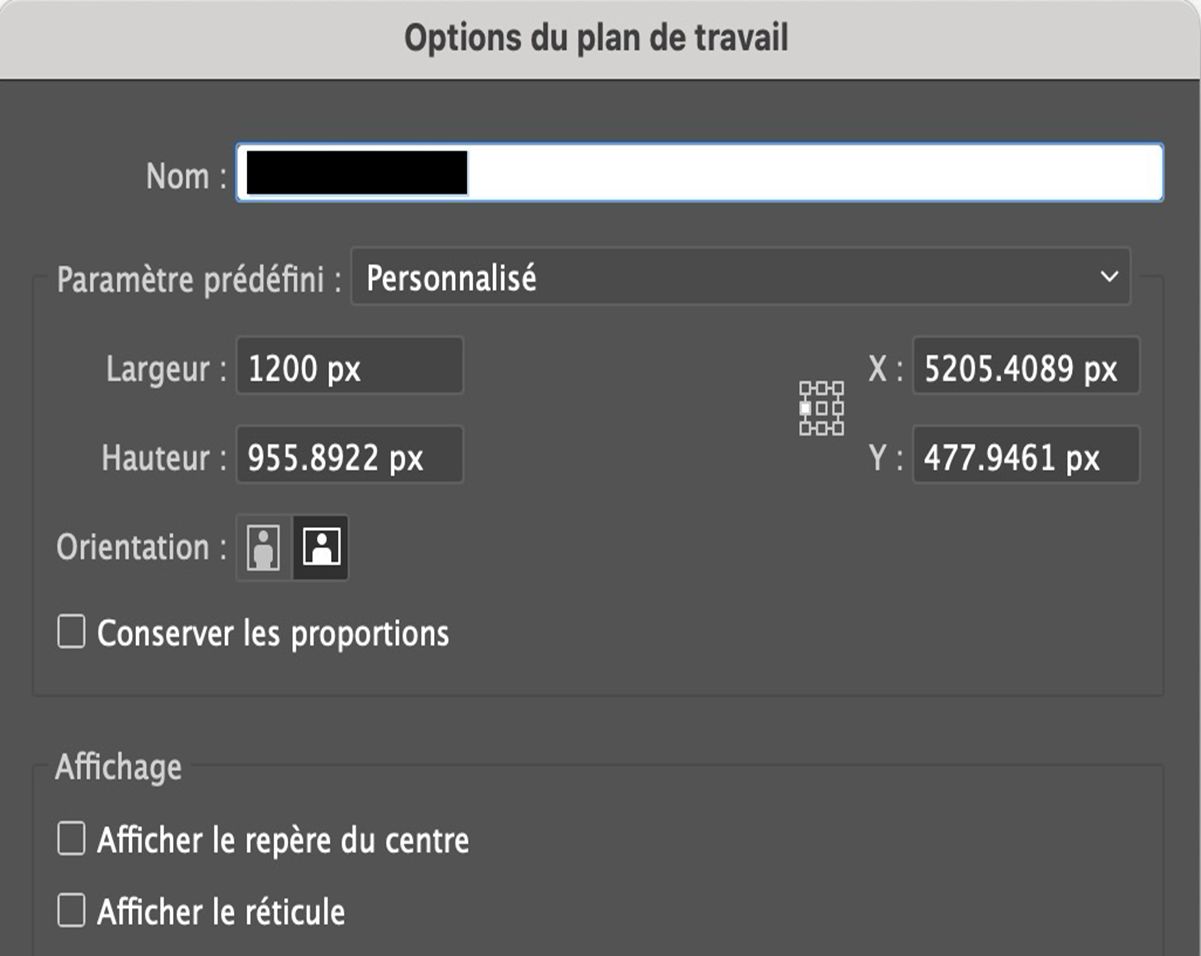Check Afficher le repère du centre

pos(70,840)
